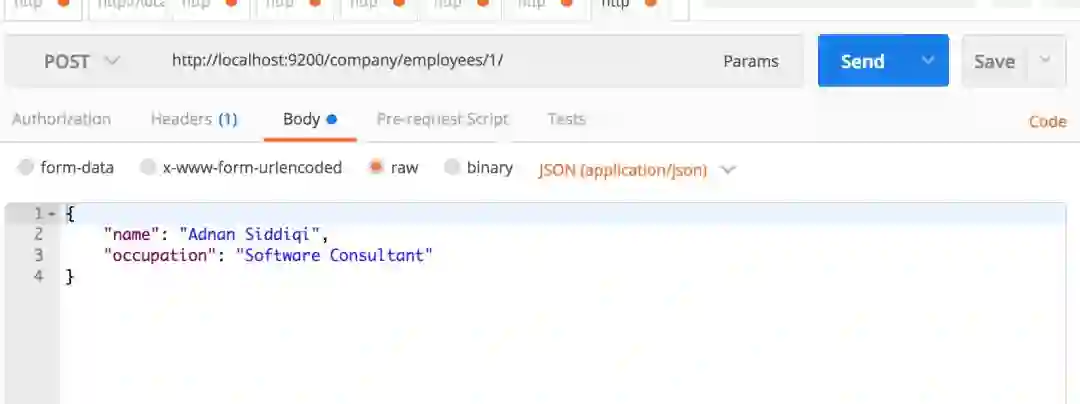Save the request
The height and width of the screenshot is (404, 1080).
[994, 61]
